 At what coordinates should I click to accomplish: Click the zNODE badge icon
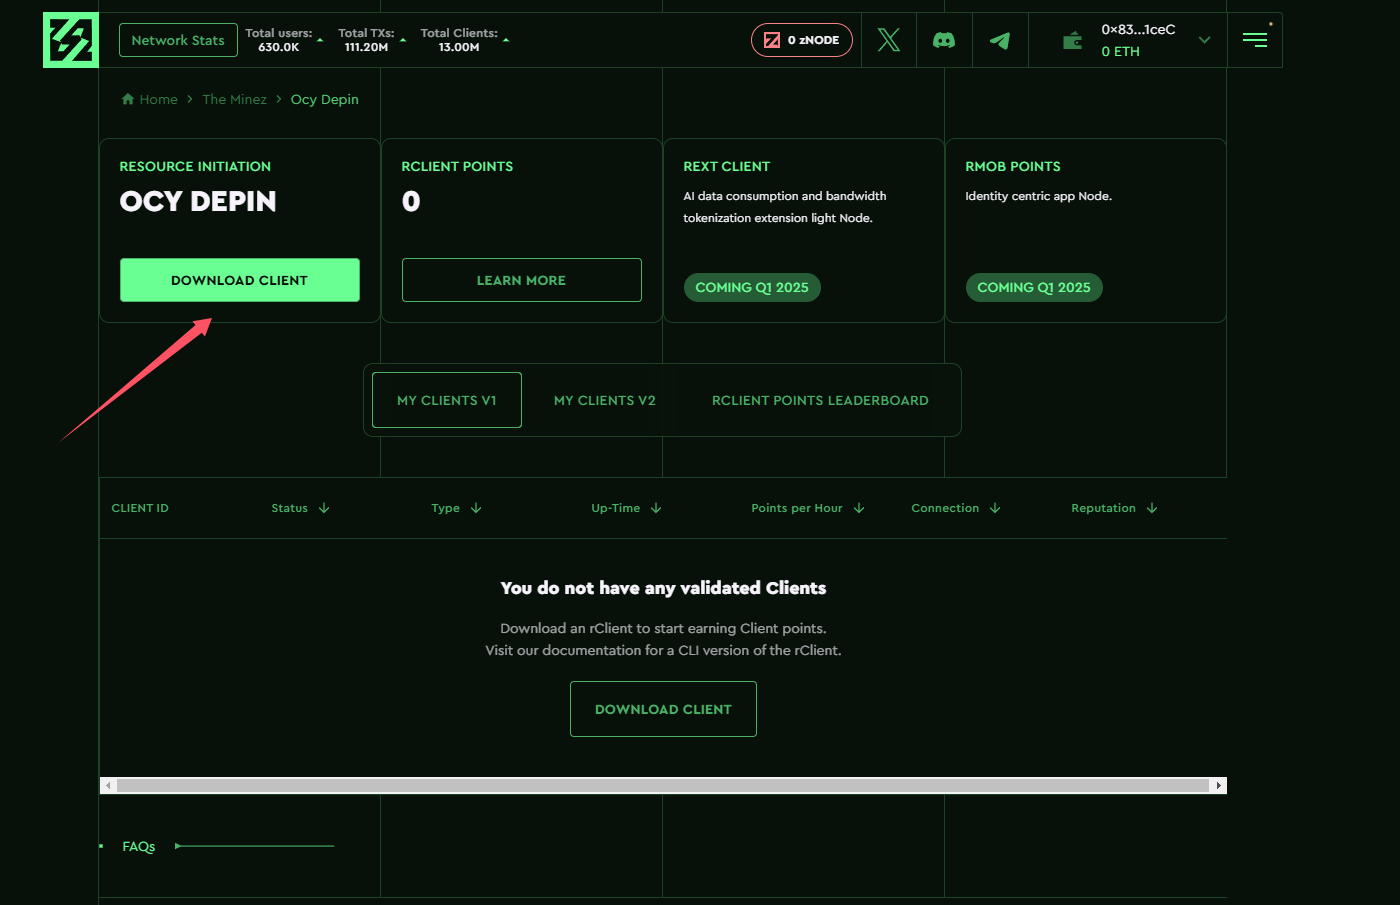coord(772,40)
